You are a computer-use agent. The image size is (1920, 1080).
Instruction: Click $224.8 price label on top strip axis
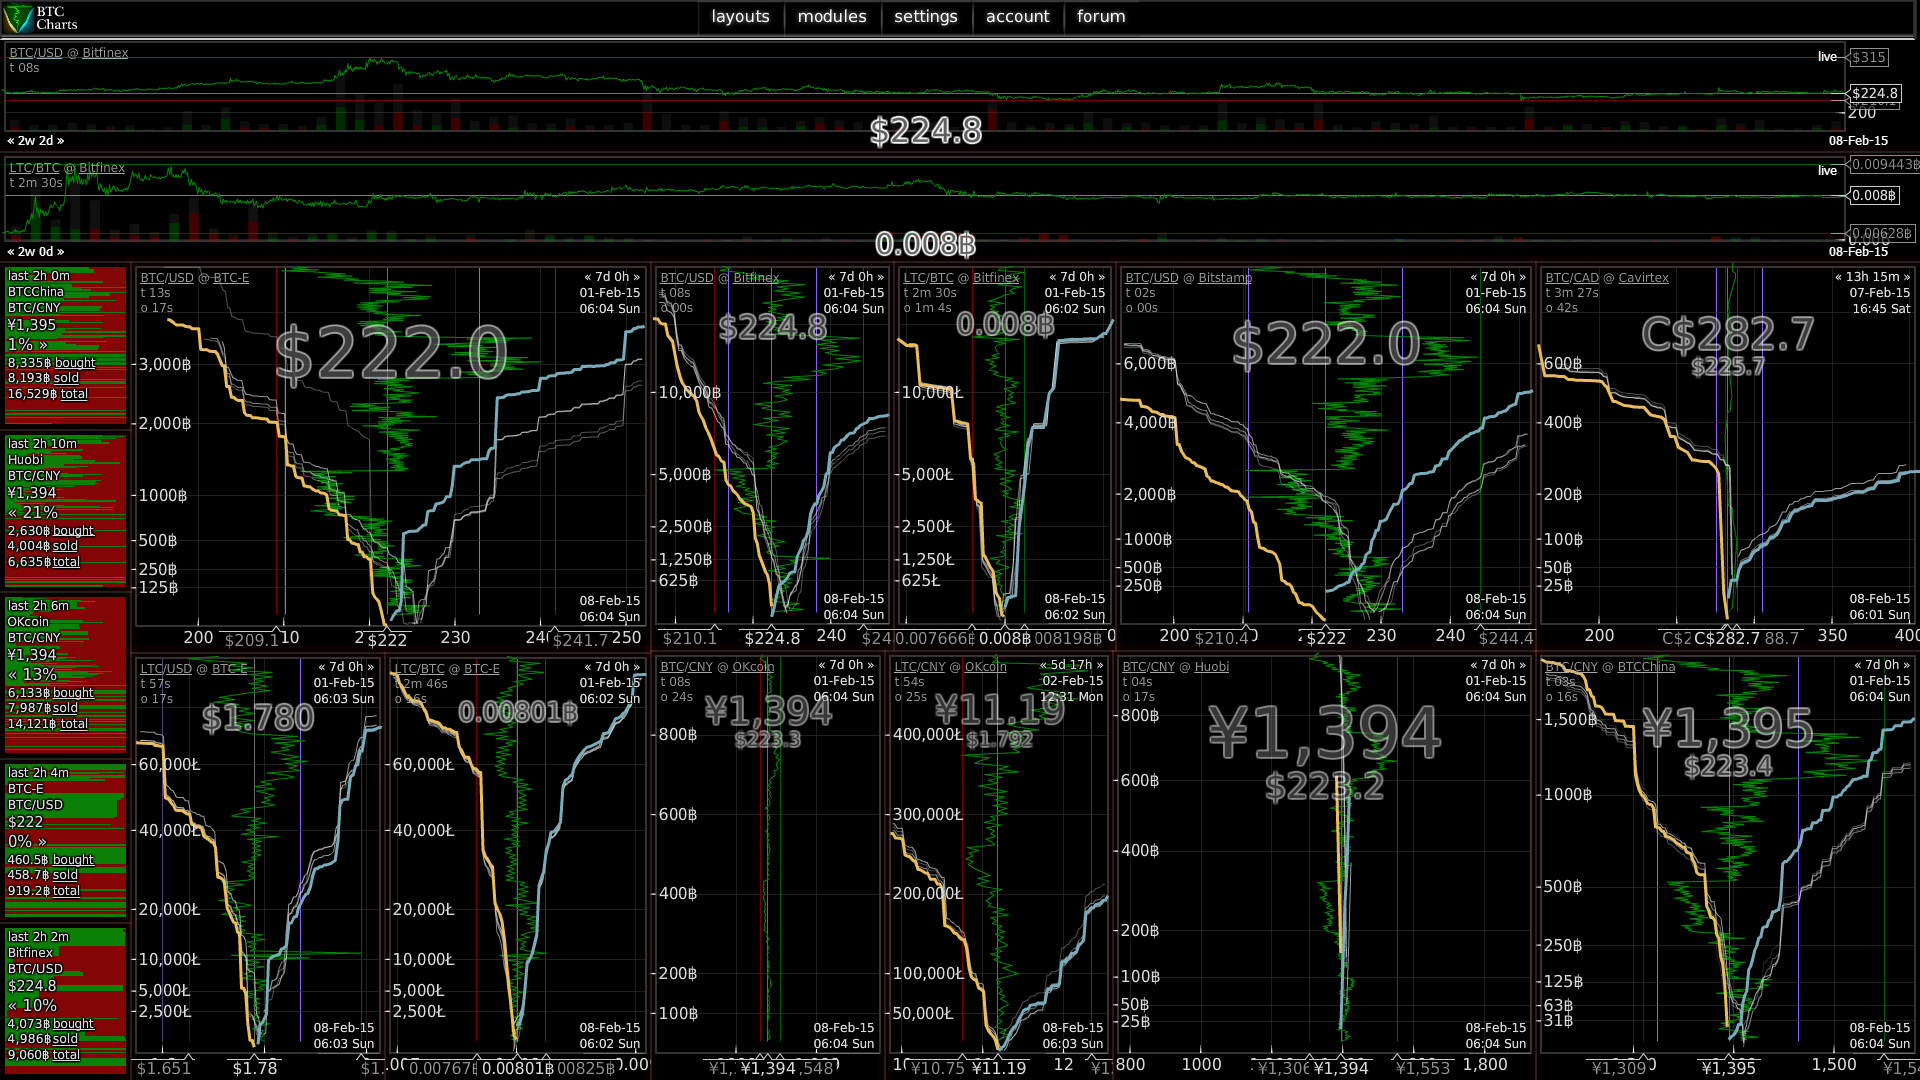click(x=1874, y=93)
